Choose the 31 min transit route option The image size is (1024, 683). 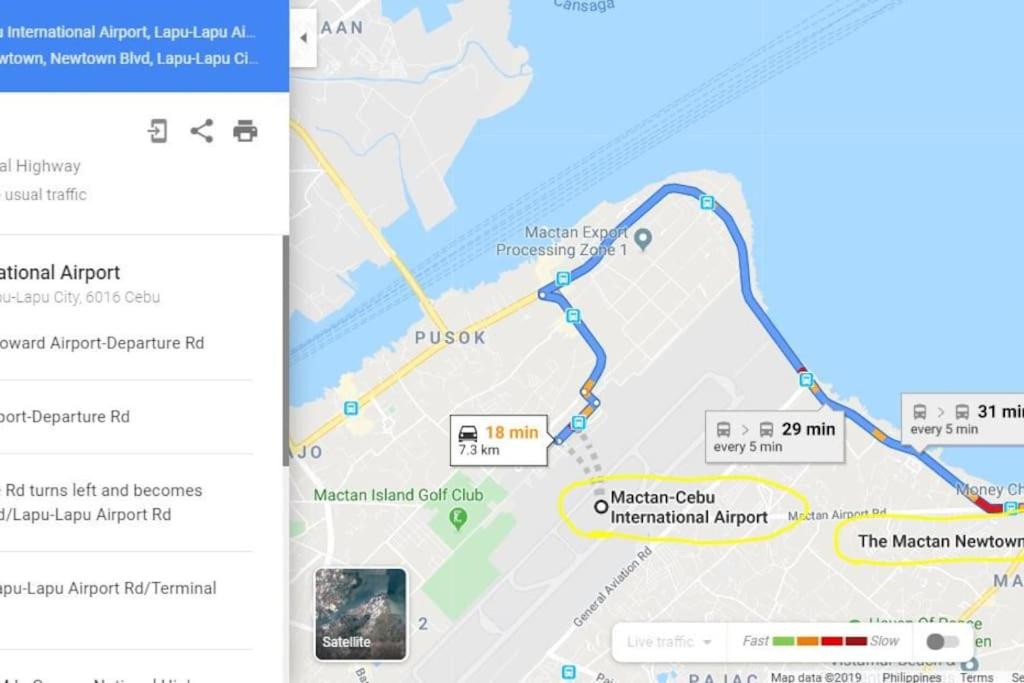click(963, 419)
